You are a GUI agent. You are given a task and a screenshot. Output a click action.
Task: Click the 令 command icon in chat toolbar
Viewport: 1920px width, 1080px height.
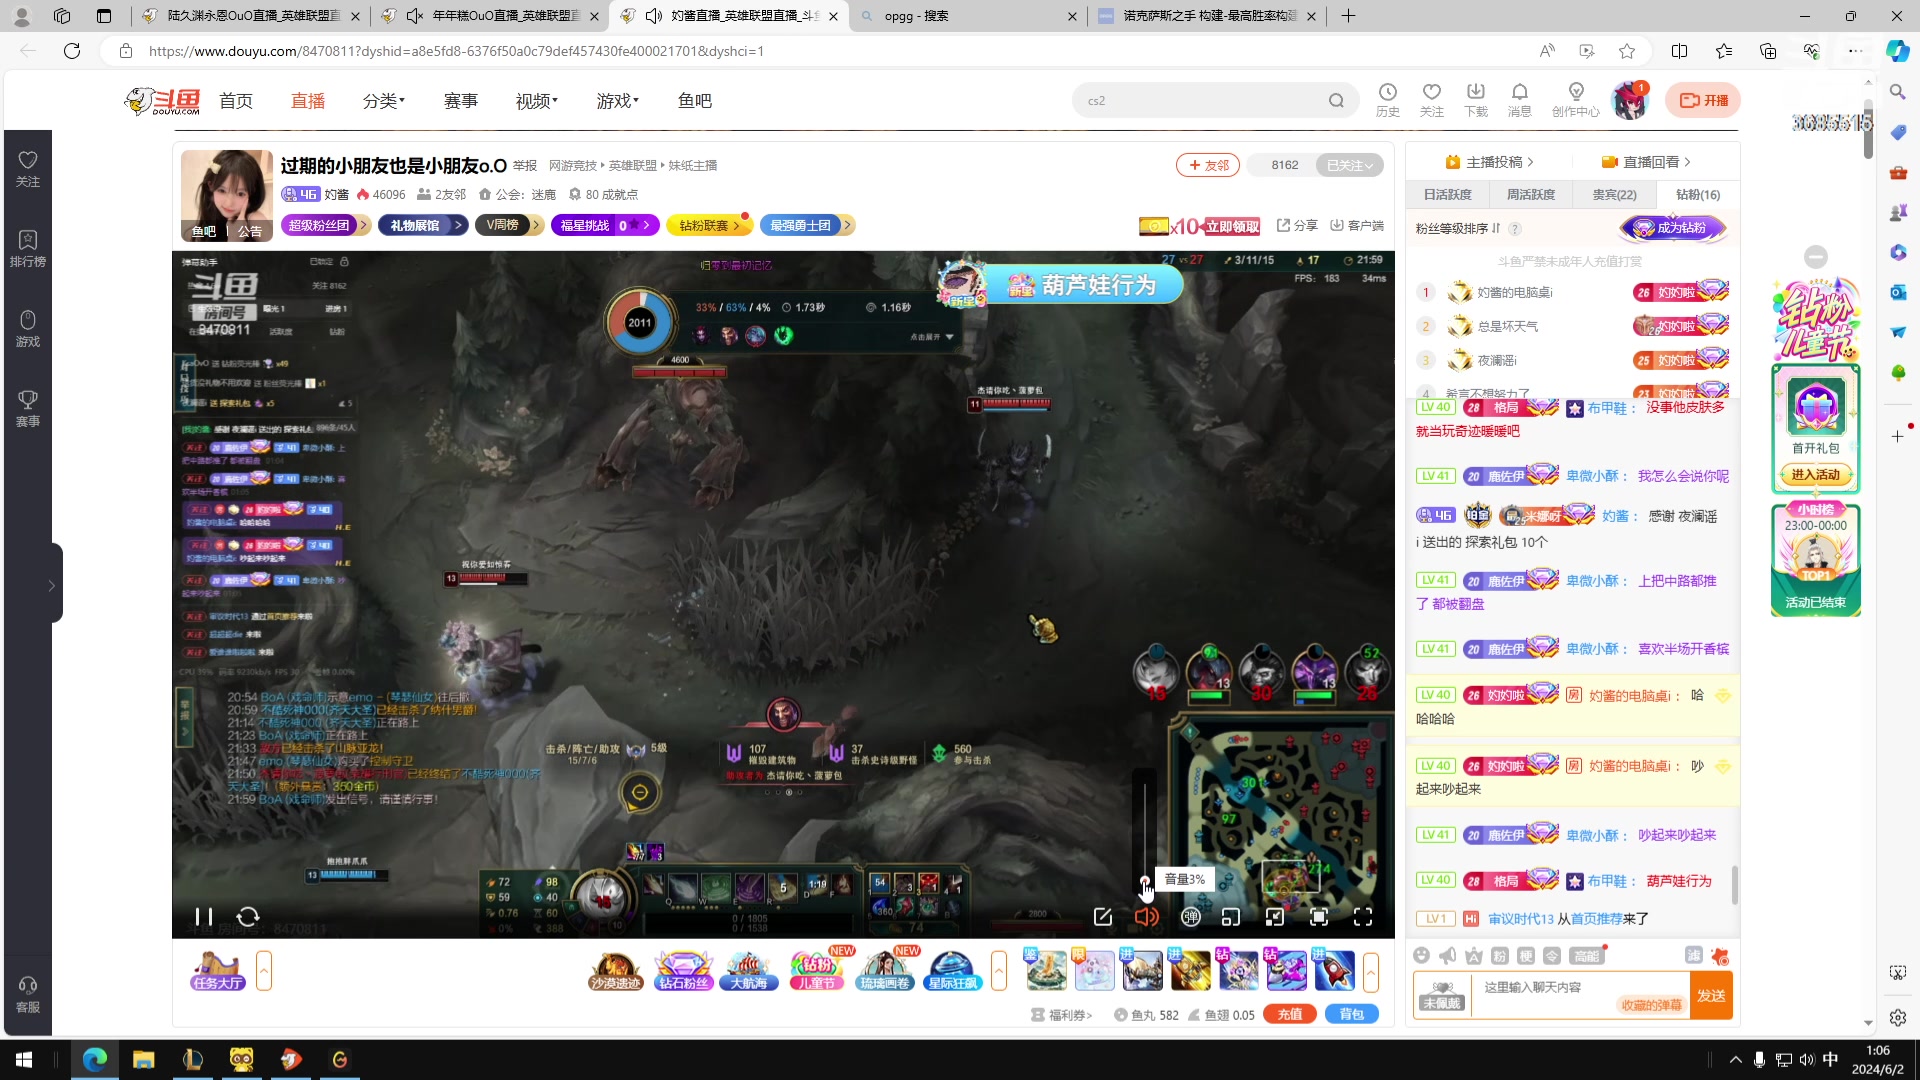1551,955
